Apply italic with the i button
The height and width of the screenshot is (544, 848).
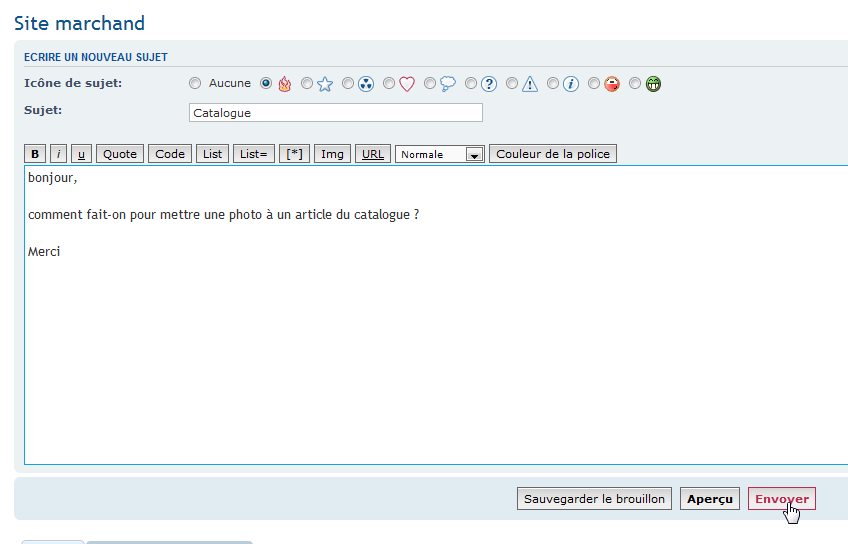(58, 154)
